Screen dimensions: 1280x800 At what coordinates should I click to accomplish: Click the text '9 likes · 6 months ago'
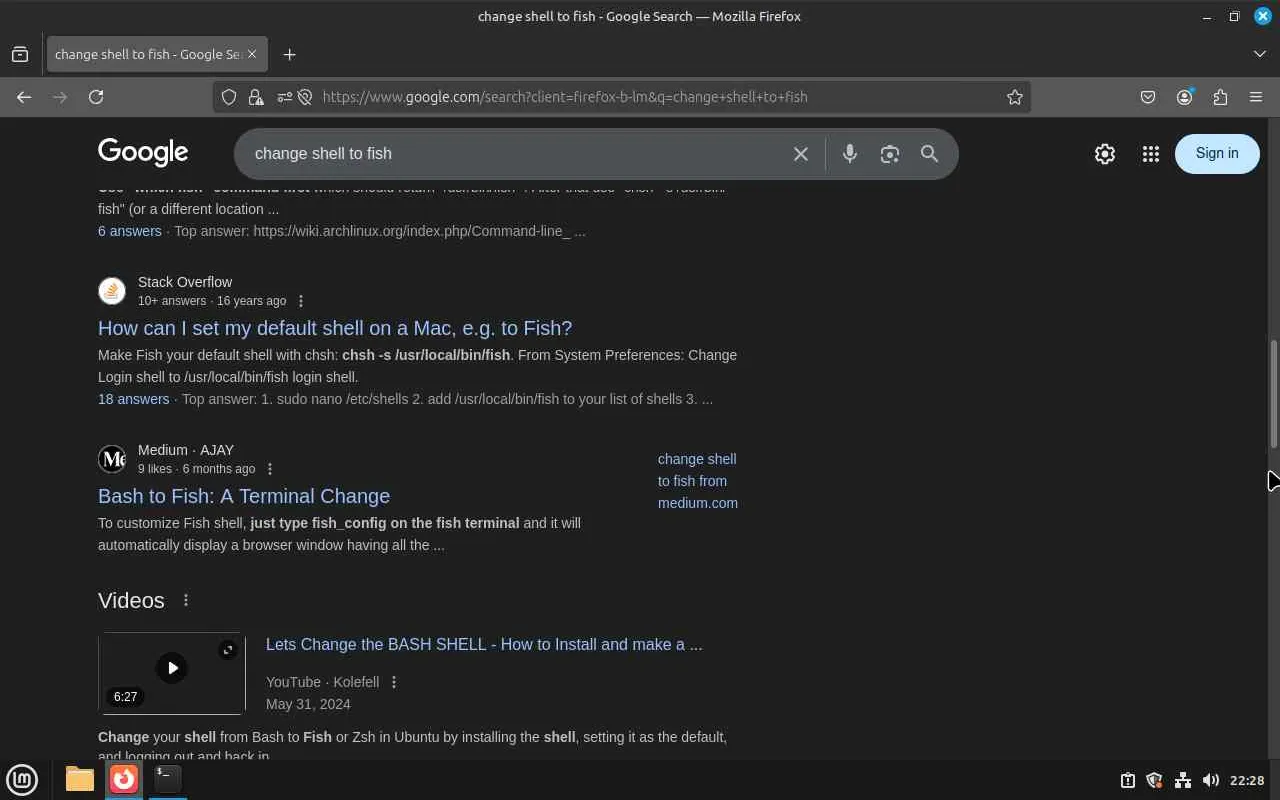point(196,469)
